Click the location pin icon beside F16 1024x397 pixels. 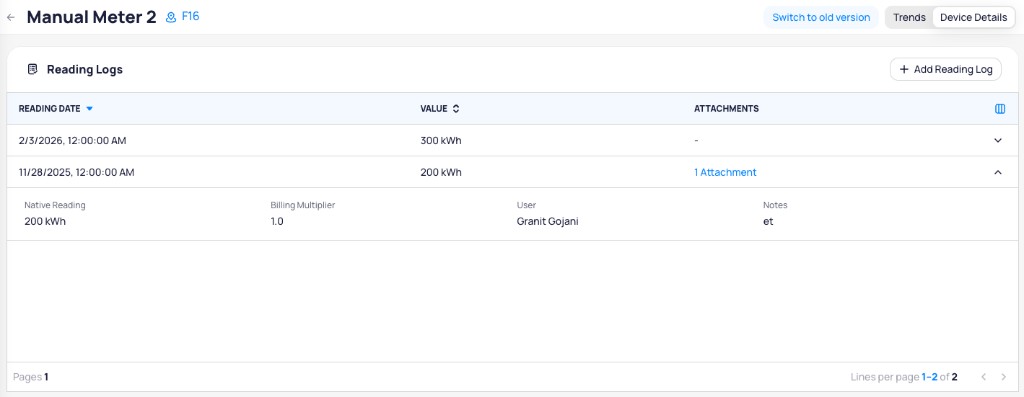pos(171,18)
